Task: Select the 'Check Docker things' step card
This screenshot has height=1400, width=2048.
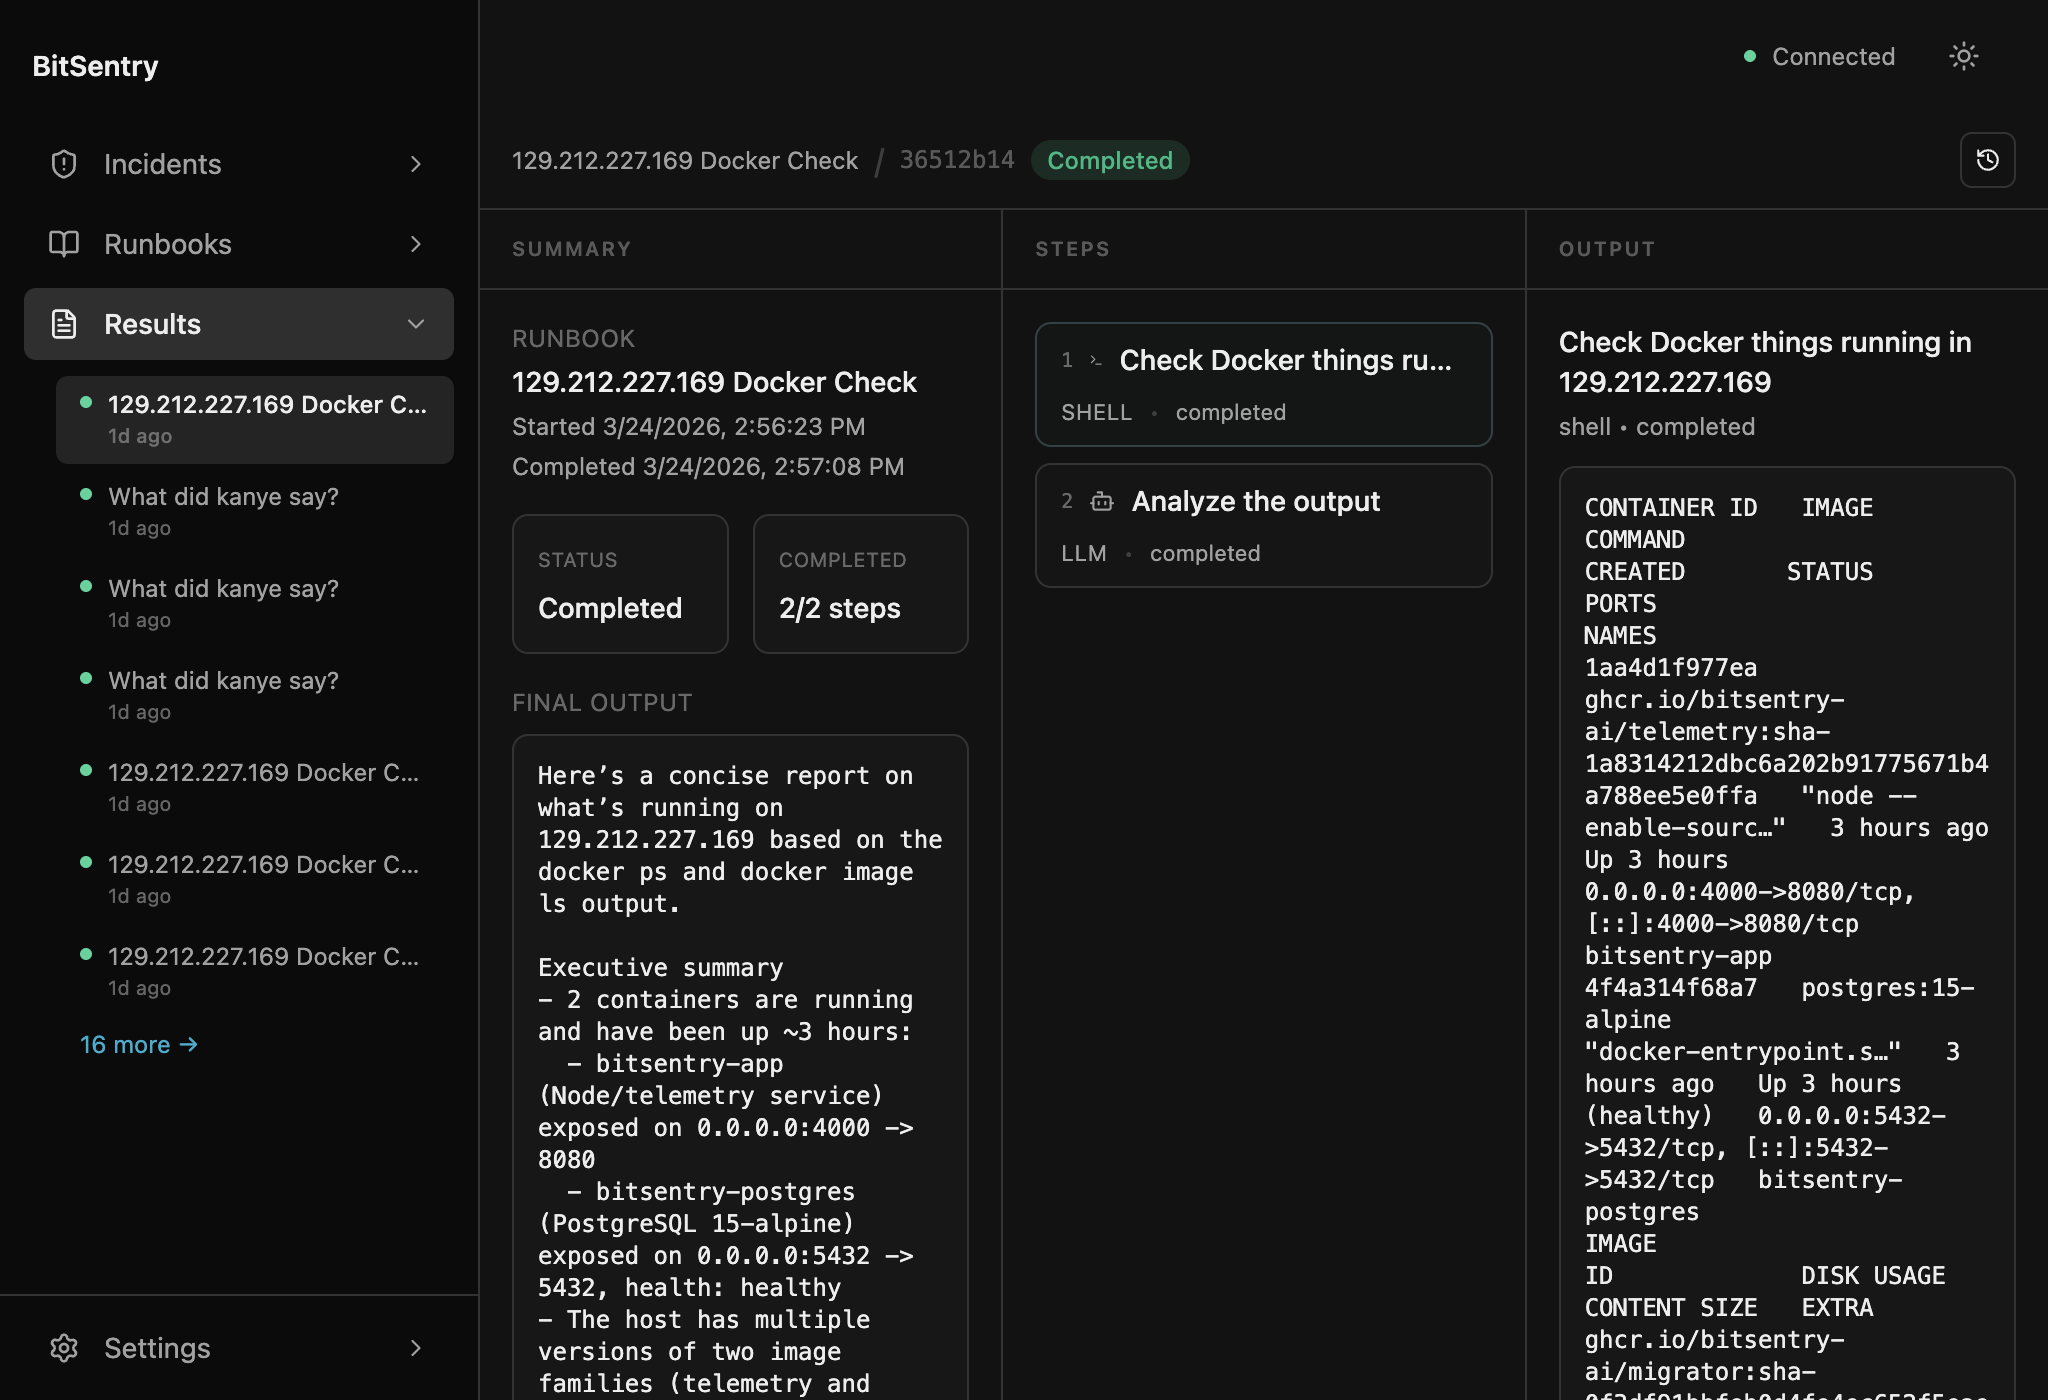Action: tap(1263, 384)
